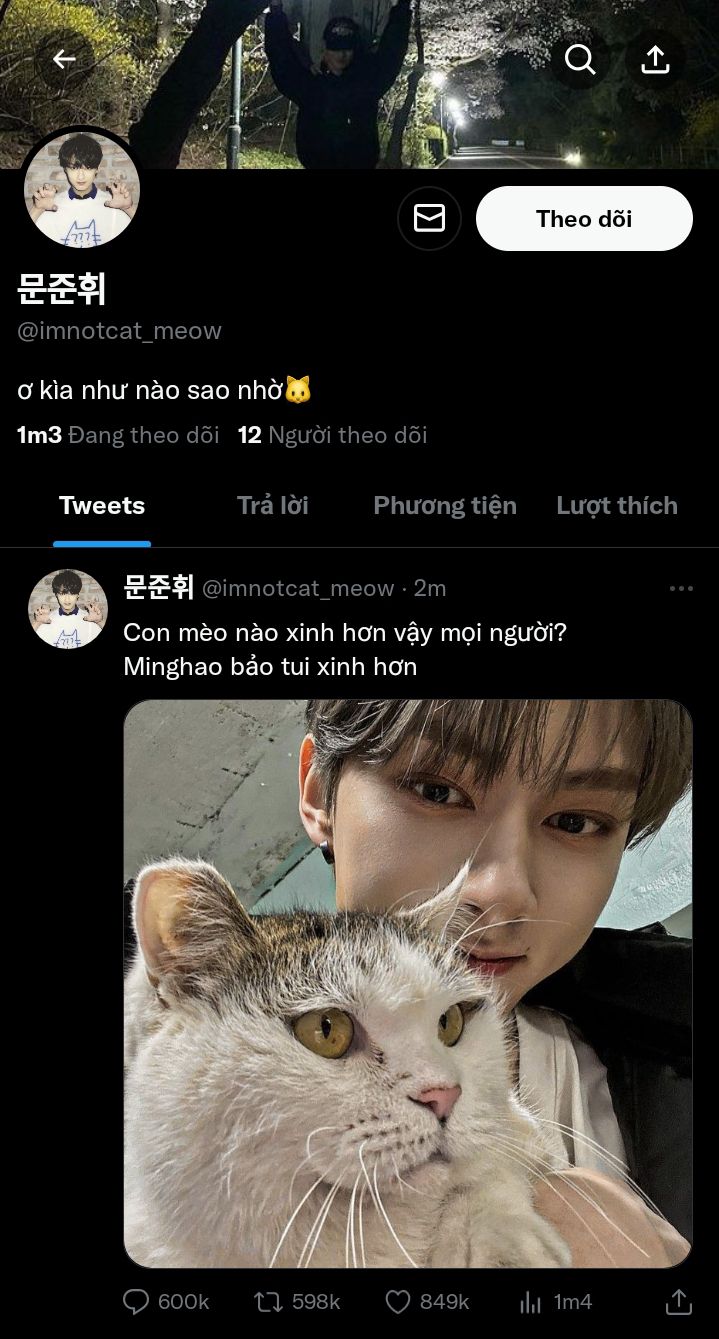This screenshot has width=719, height=1339.
Task: Reply to the tweet via comment icon
Action: click(136, 1301)
